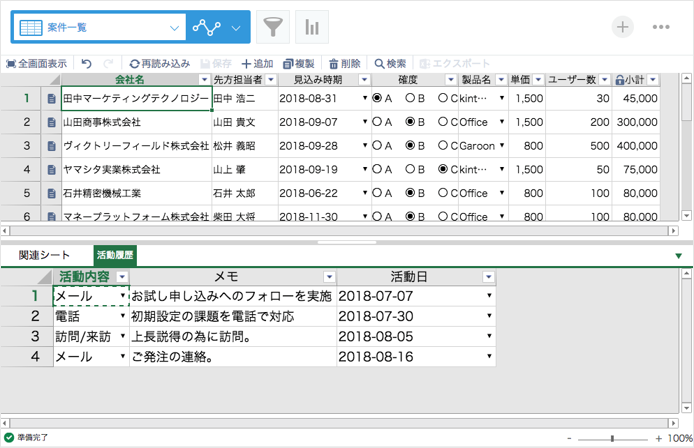
Task: Open the three-dots more options menu
Action: pyautogui.click(x=661, y=27)
